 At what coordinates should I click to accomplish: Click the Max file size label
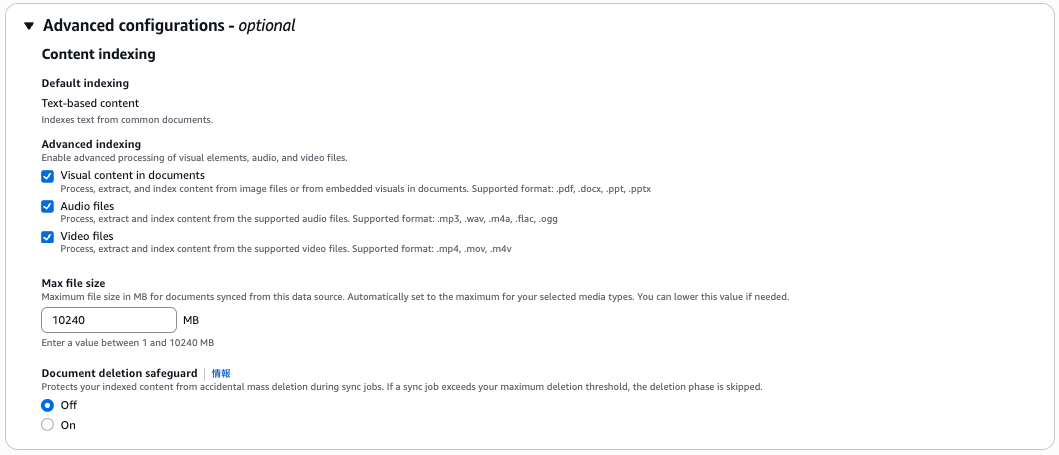74,283
